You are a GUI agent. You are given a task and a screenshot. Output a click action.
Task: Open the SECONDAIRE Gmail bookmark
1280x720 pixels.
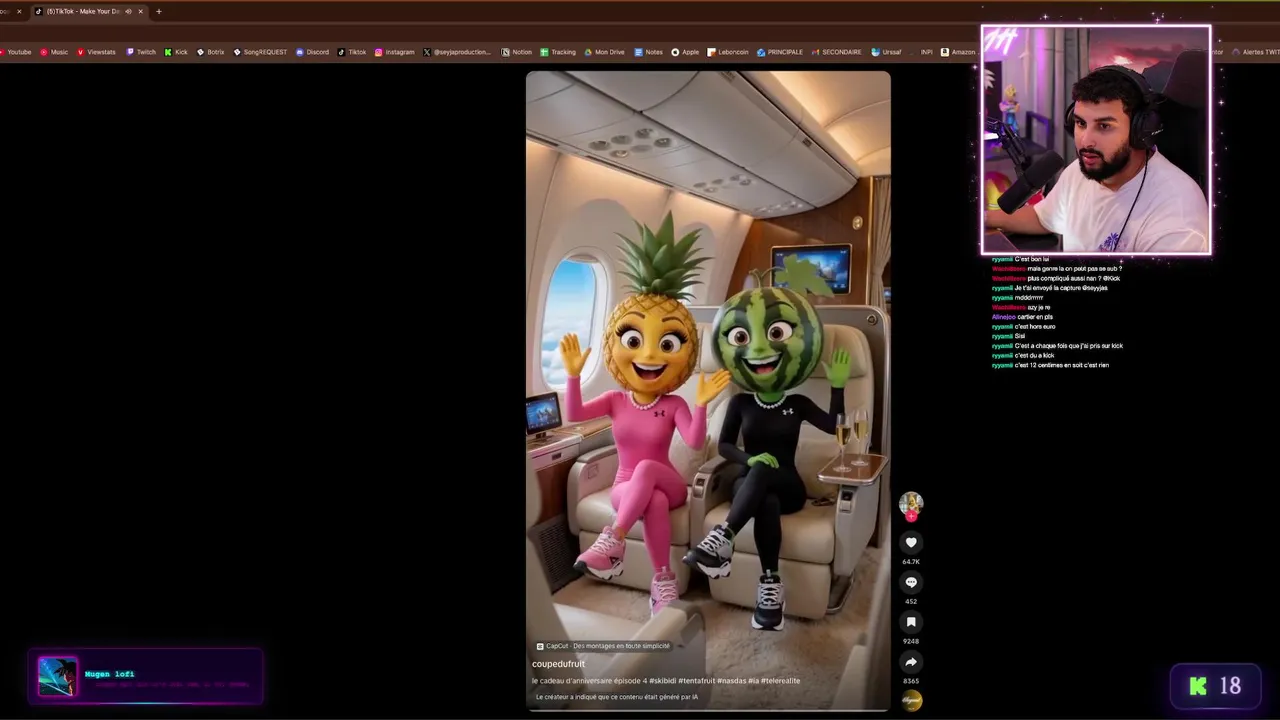[x=836, y=52]
